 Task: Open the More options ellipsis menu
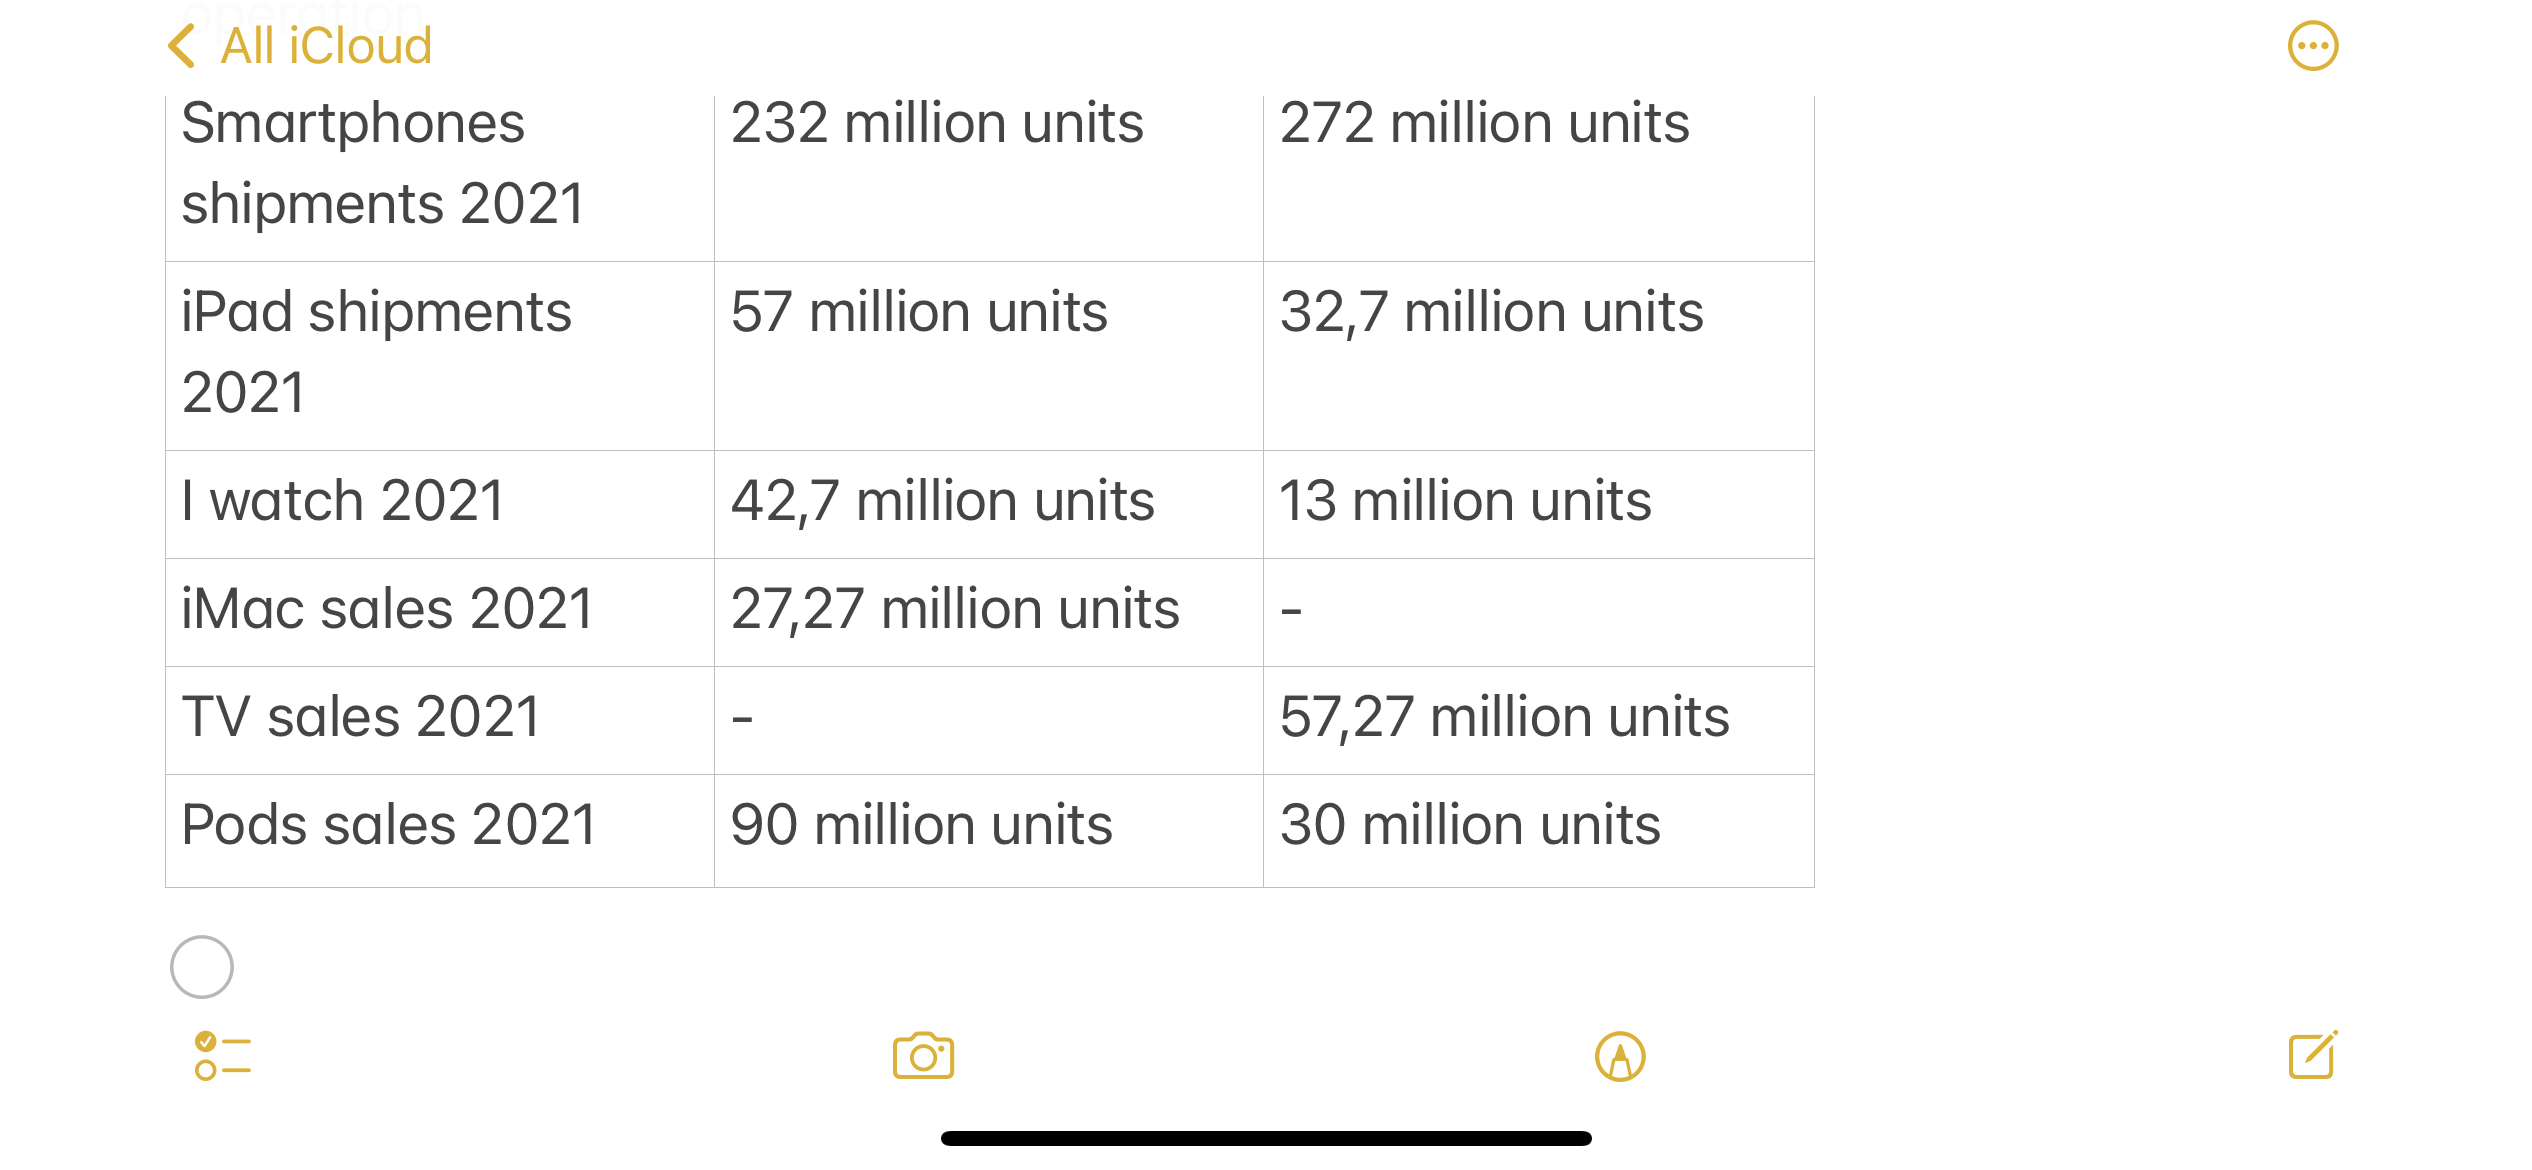tap(2312, 46)
